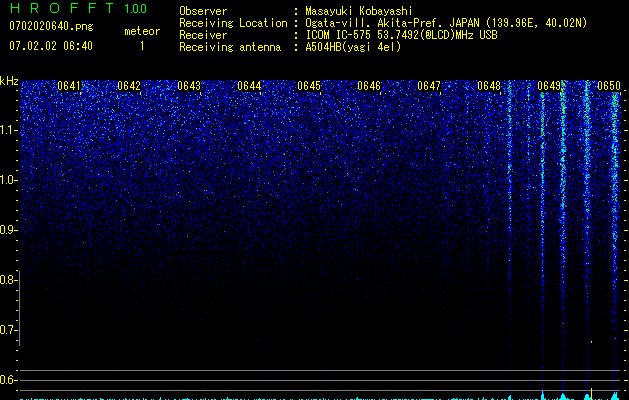Viewport: 629px width, 400px height.
Task: Click the Receiving Location label
Action: click(233, 23)
